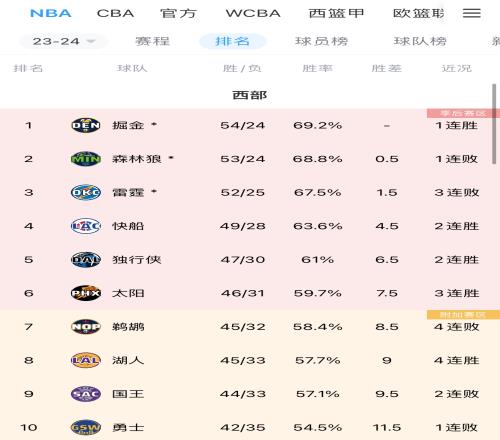This screenshot has width=500, height=440.
Task: Tap the Warriors GSW logo
Action: click(86, 427)
